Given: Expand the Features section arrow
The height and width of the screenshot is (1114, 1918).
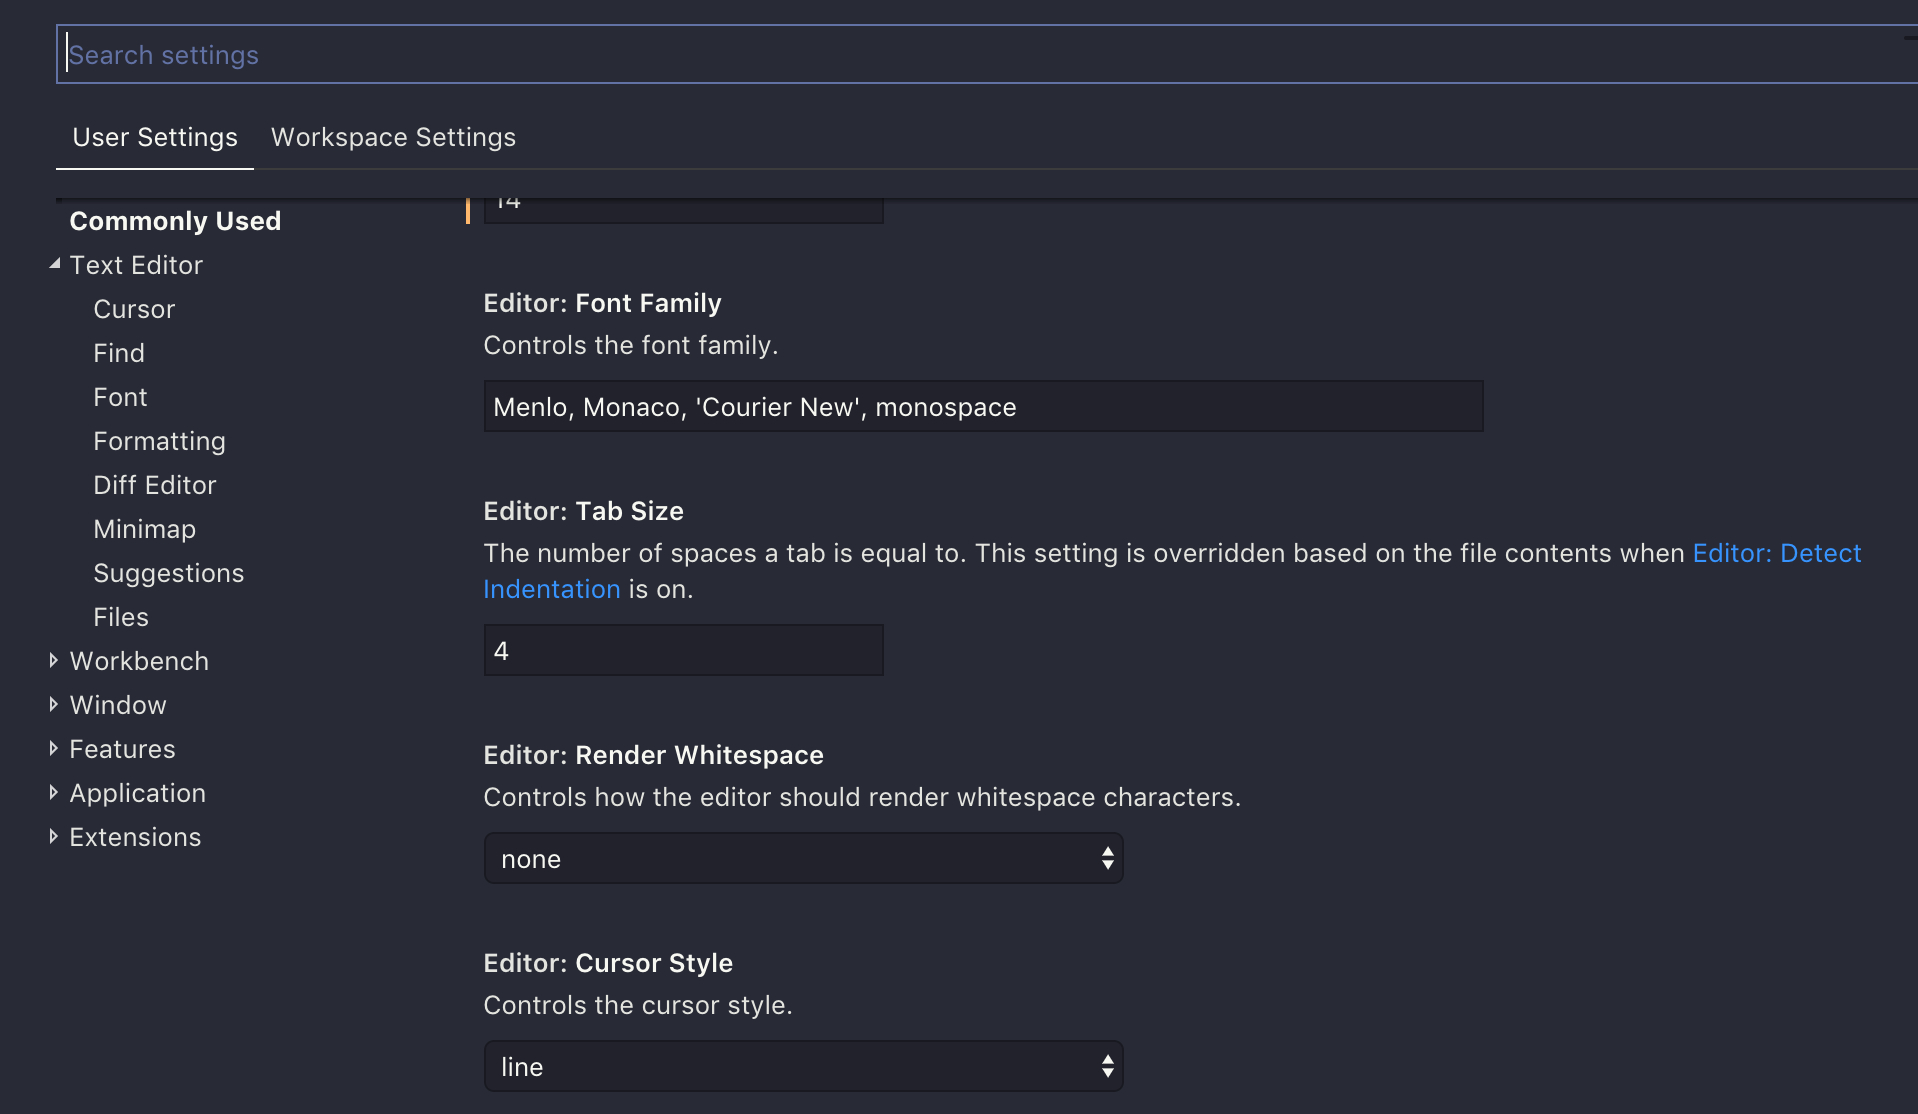Looking at the screenshot, I should click(x=54, y=748).
